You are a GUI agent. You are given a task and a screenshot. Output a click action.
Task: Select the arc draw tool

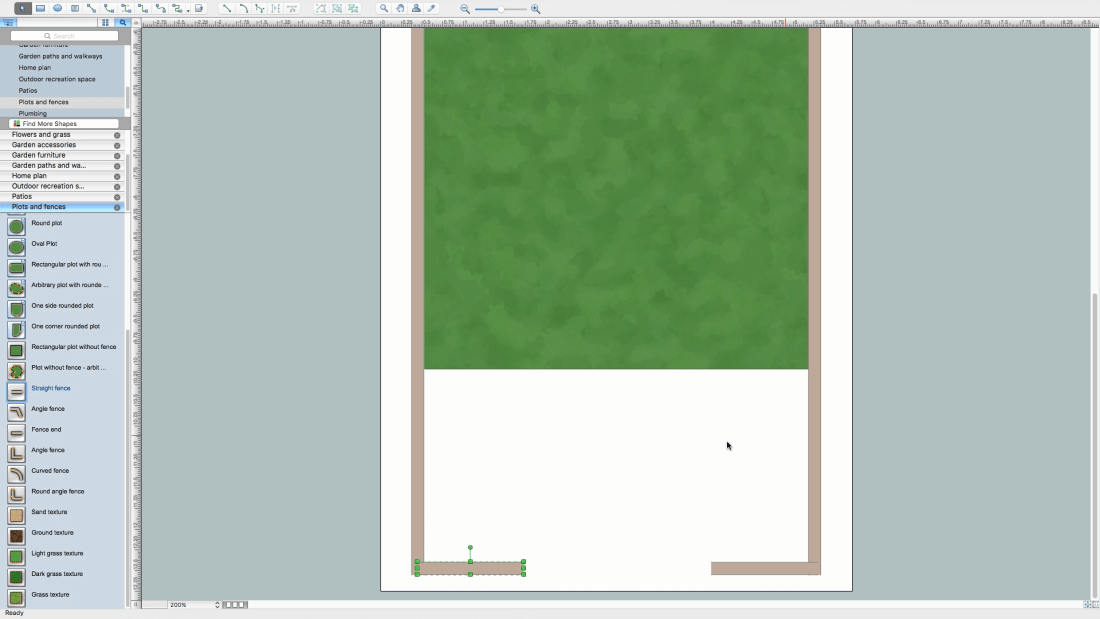243,8
